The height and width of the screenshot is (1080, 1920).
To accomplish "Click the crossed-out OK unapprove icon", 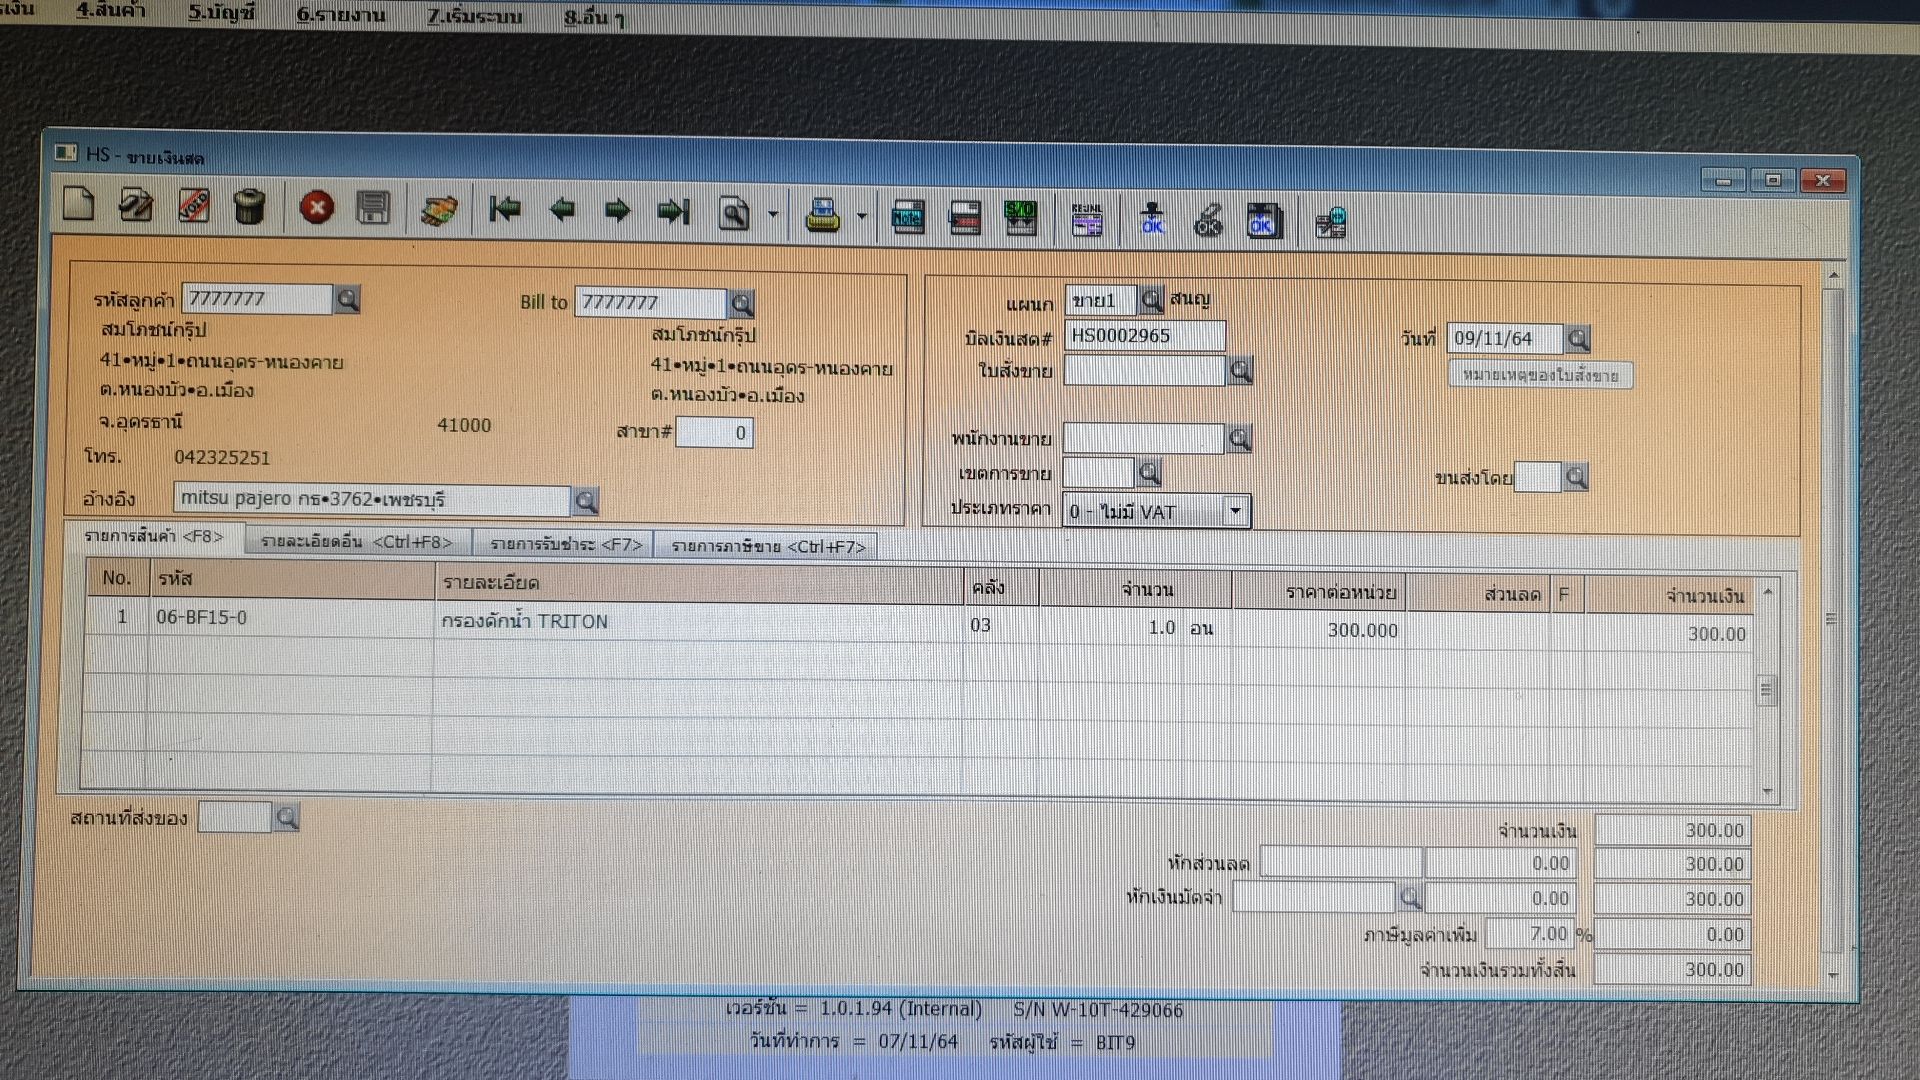I will point(1208,221).
